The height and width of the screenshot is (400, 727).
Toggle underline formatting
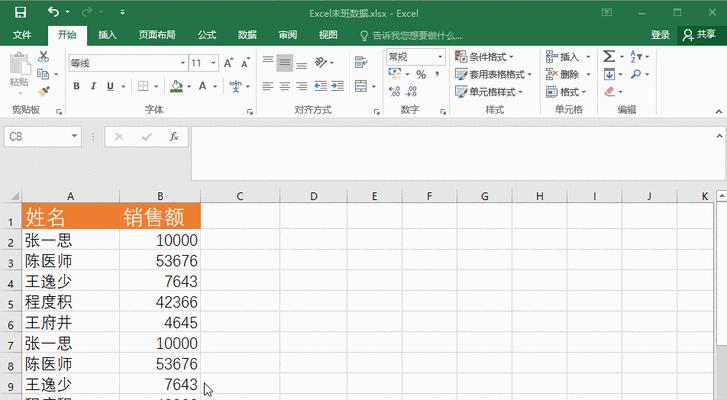[x=110, y=86]
